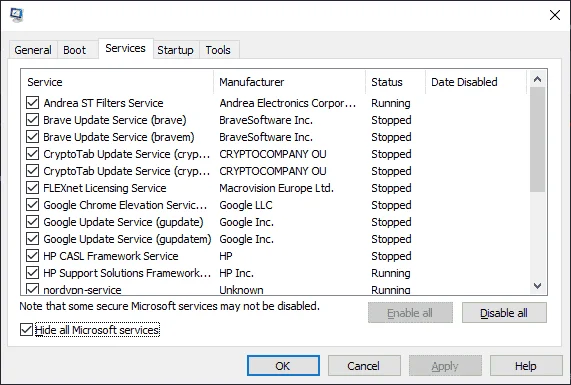This screenshot has height=385, width=571.
Task: Toggle Google Chrome Elevation Service checkbox
Action: (x=32, y=205)
